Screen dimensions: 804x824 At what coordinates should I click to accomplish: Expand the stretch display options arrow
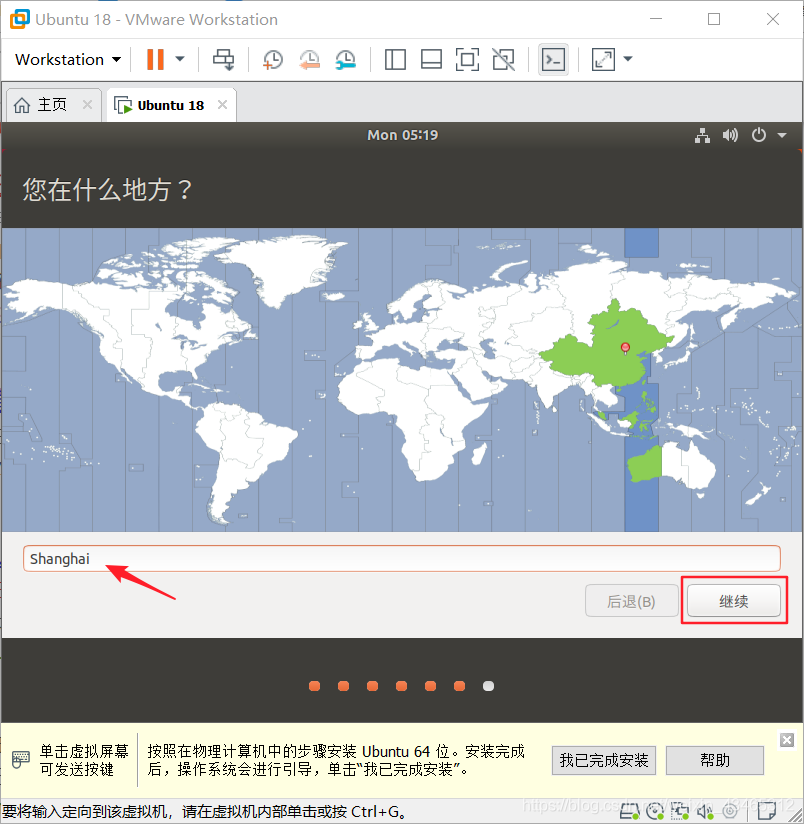(x=628, y=59)
